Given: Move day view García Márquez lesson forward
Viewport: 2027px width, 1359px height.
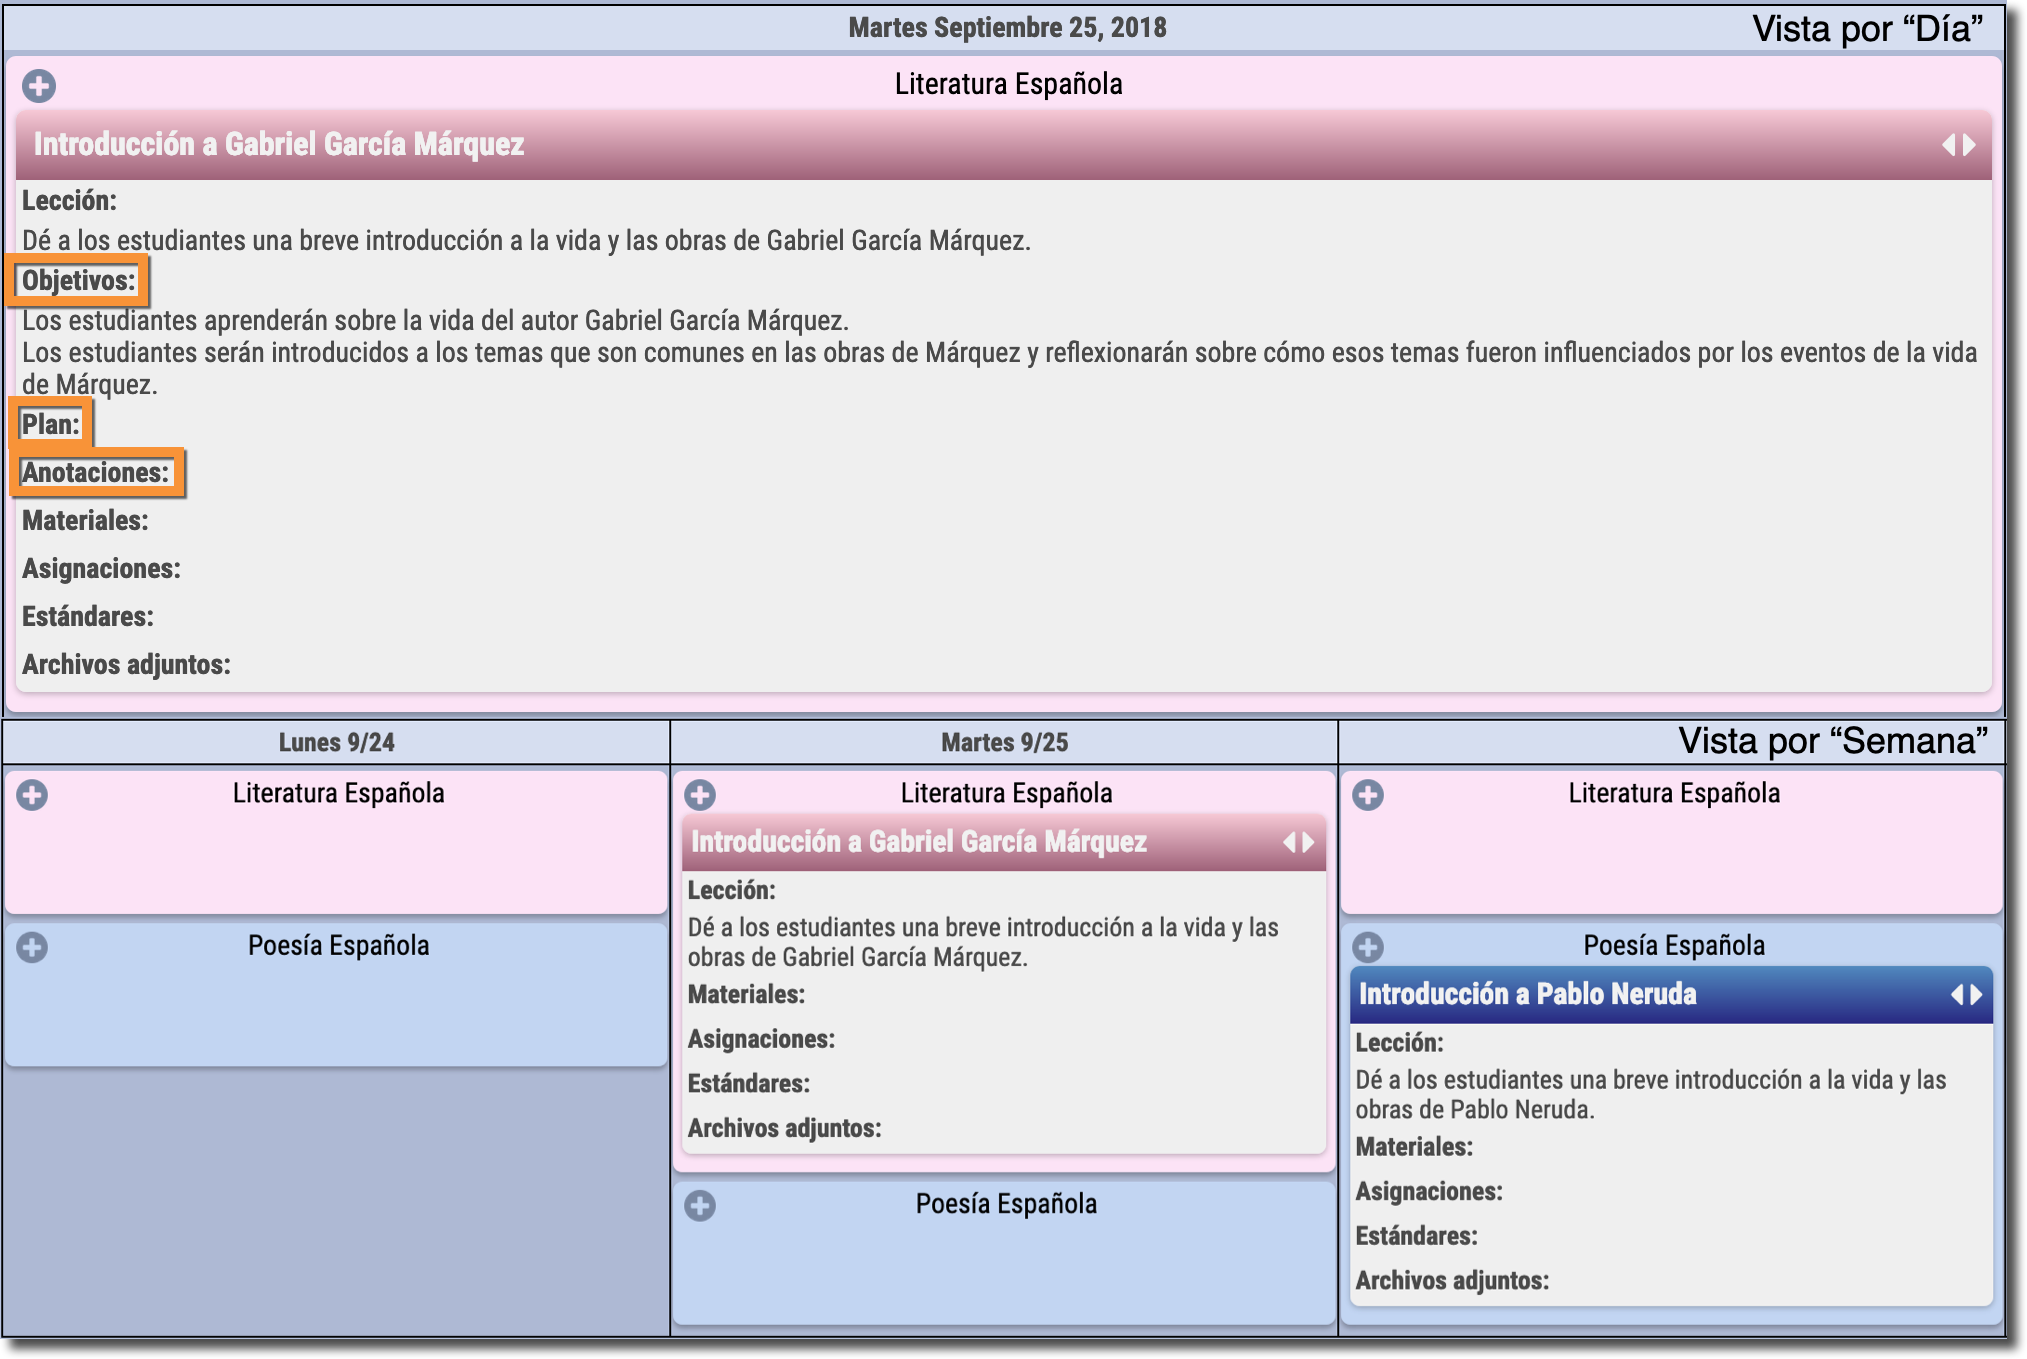Looking at the screenshot, I should pos(1970,145).
